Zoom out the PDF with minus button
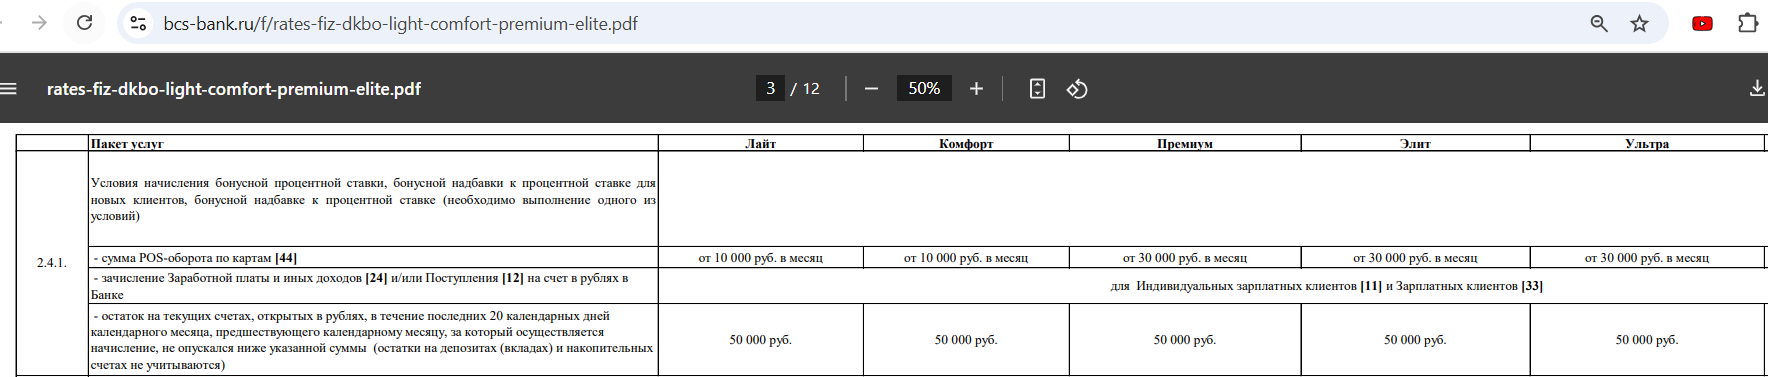This screenshot has width=1768, height=377. (871, 89)
